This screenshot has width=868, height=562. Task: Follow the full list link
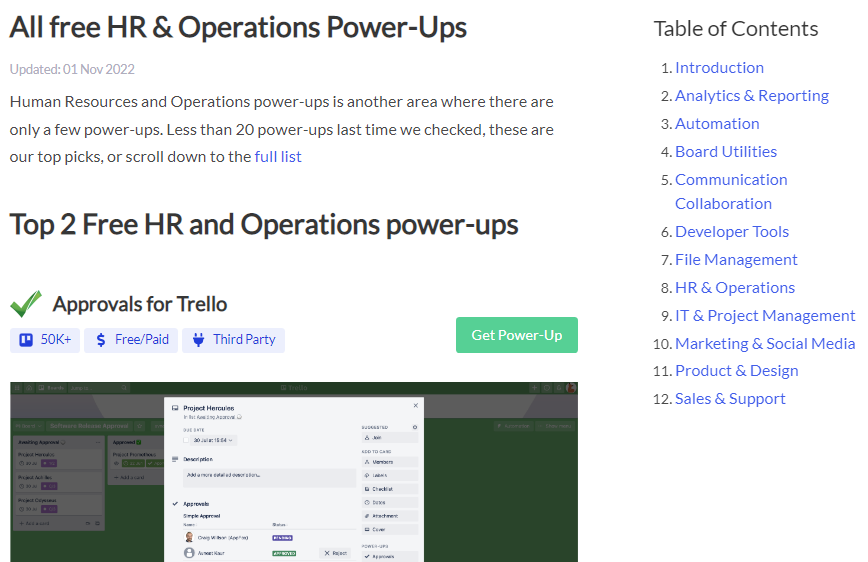[x=278, y=157]
